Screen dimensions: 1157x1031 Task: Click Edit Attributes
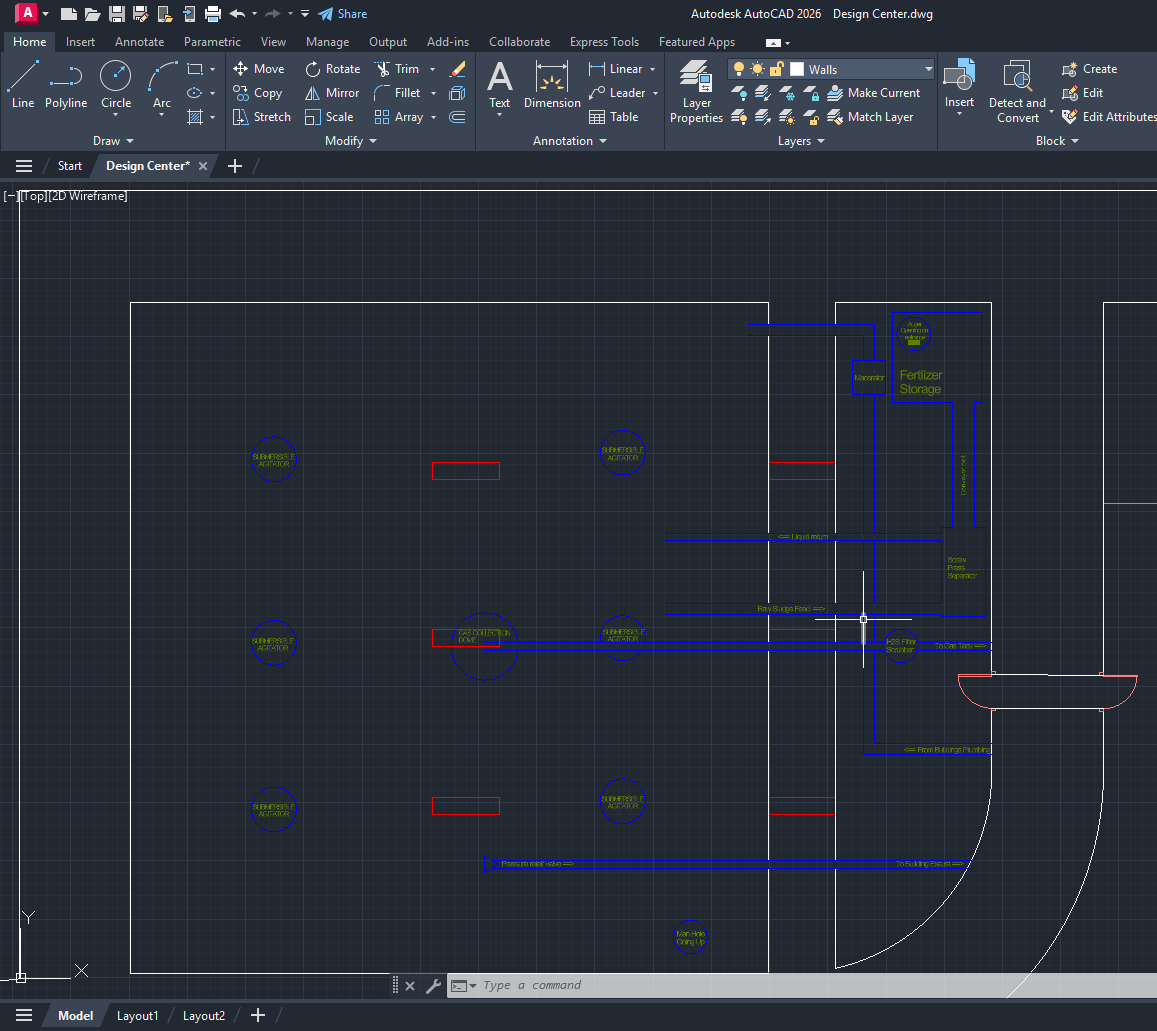click(x=1110, y=117)
